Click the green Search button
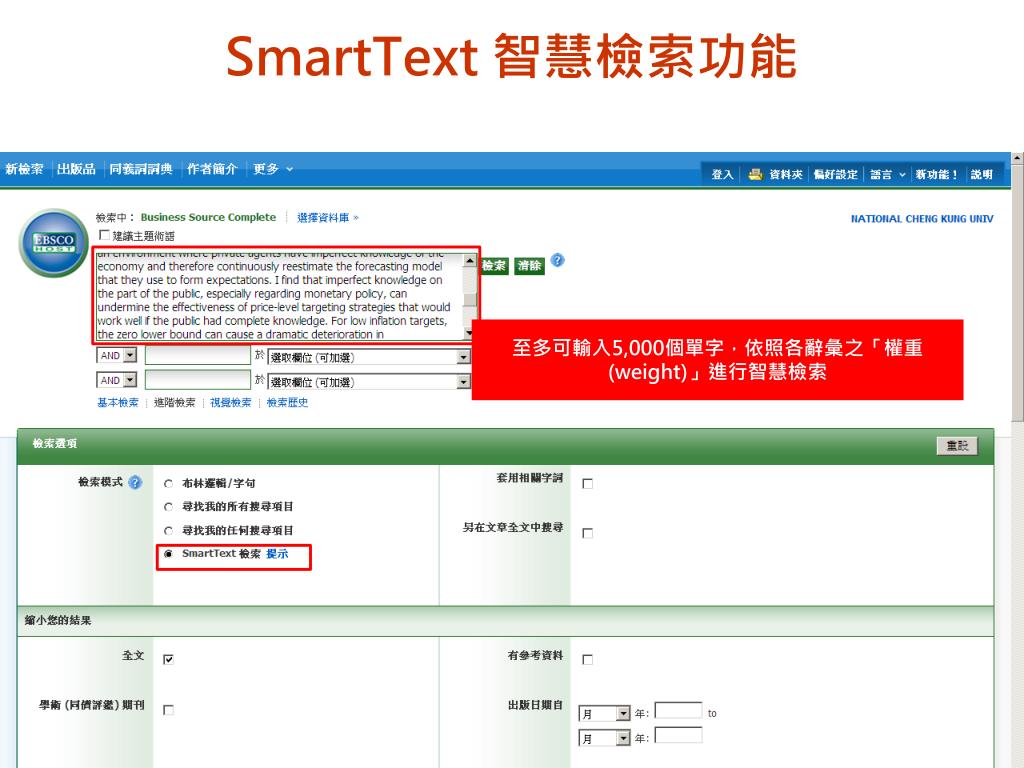Image resolution: width=1024 pixels, height=768 pixels. 494,266
